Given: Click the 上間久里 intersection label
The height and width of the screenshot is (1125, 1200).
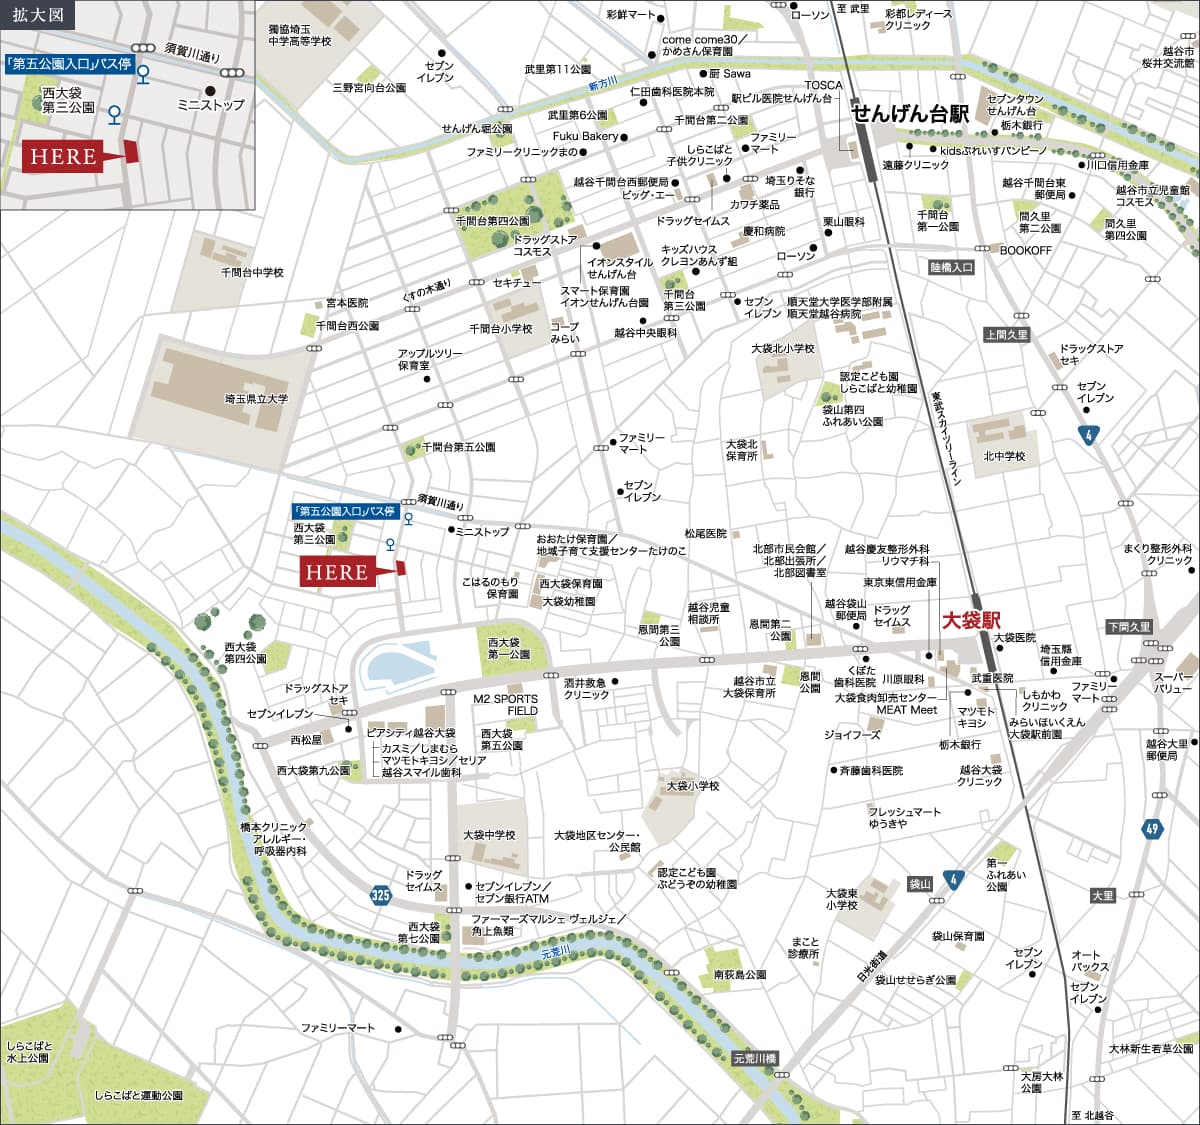Looking at the screenshot, I should pyautogui.click(x=1005, y=335).
